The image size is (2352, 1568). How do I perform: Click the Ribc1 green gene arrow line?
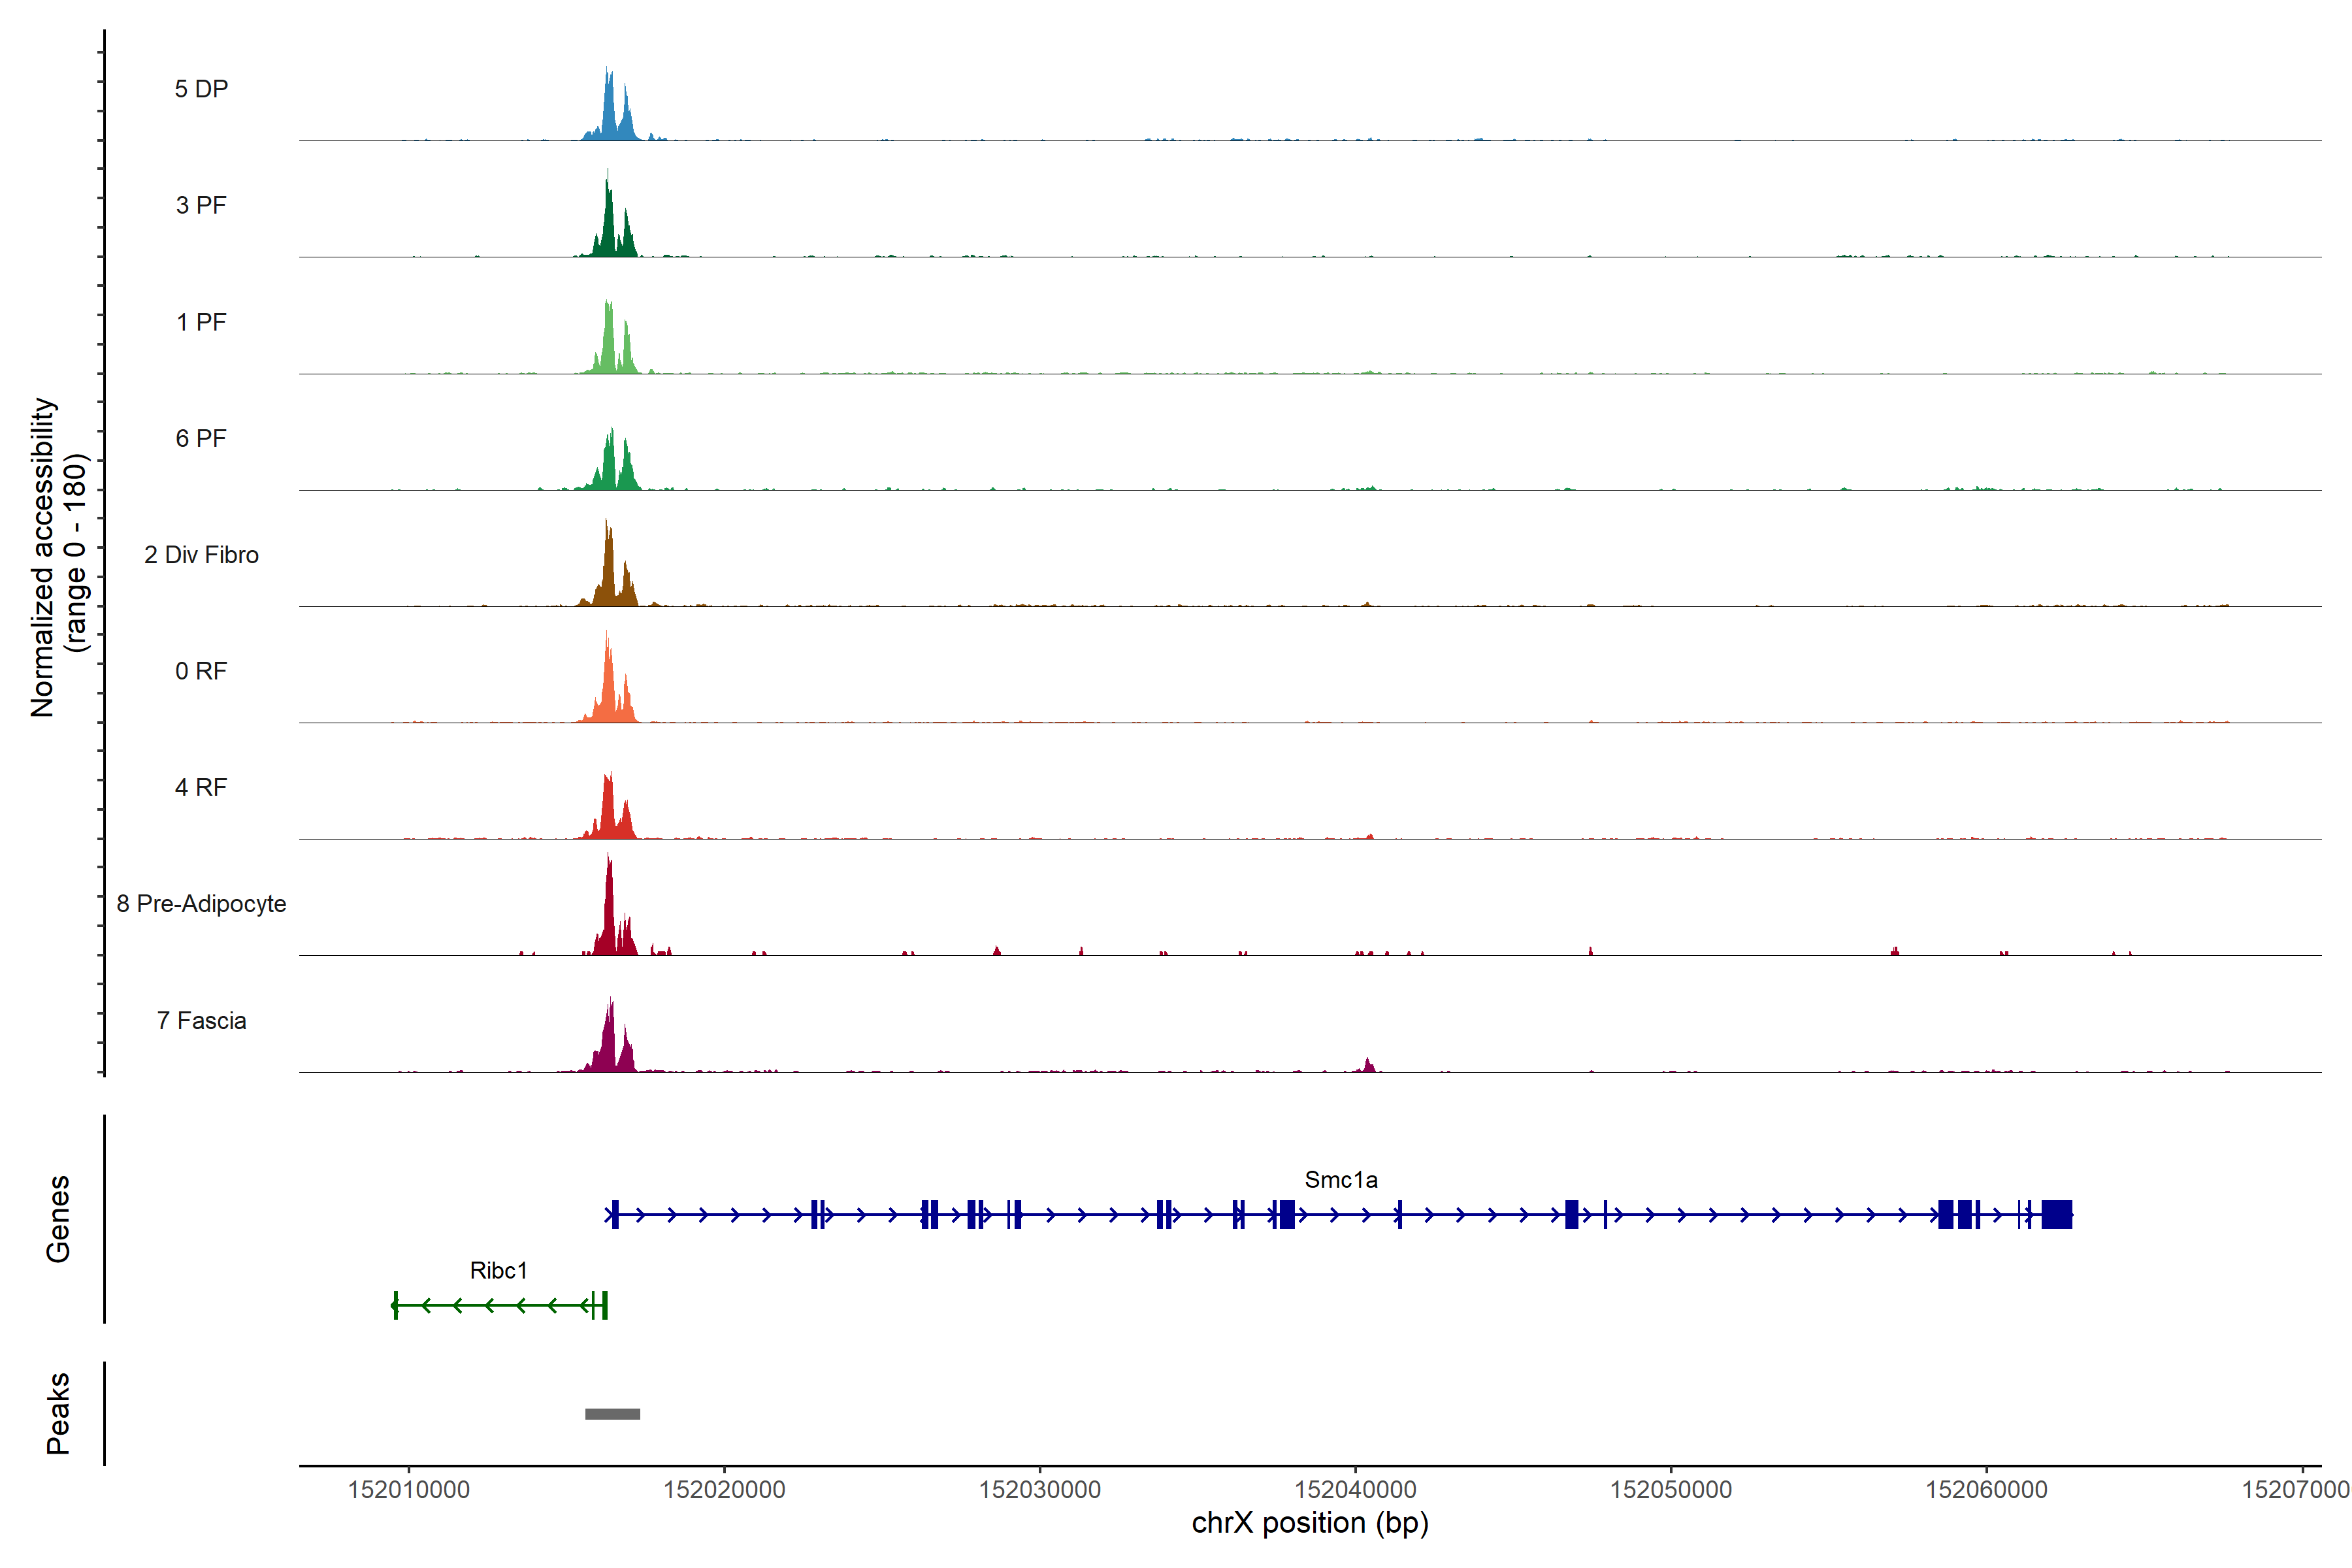tap(500, 1306)
